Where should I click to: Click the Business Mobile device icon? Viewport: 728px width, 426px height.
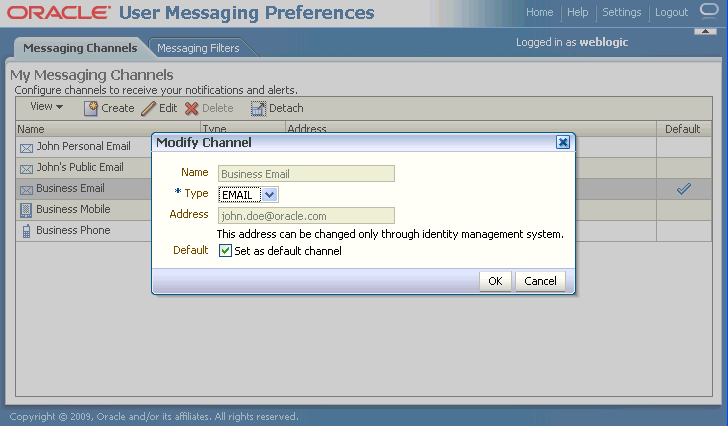point(26,210)
